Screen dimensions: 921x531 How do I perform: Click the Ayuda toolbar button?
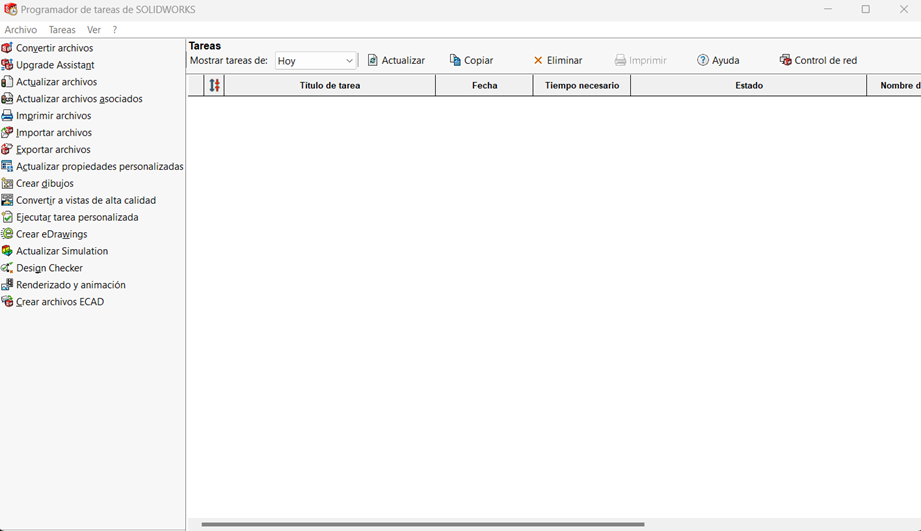pyautogui.click(x=718, y=60)
